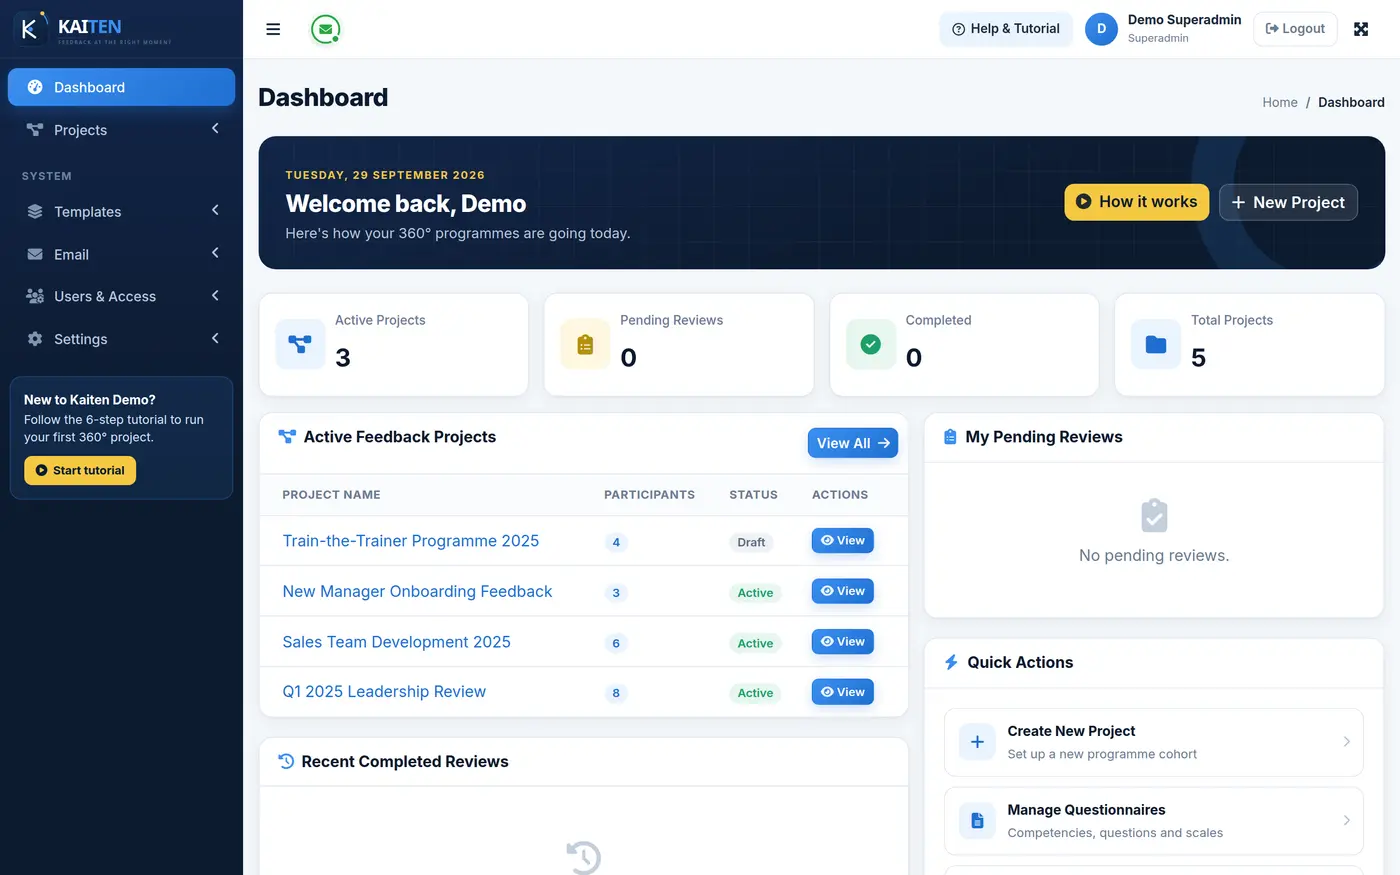This screenshot has width=1400, height=875.
Task: Start the 6-step tutorial
Action: point(80,470)
